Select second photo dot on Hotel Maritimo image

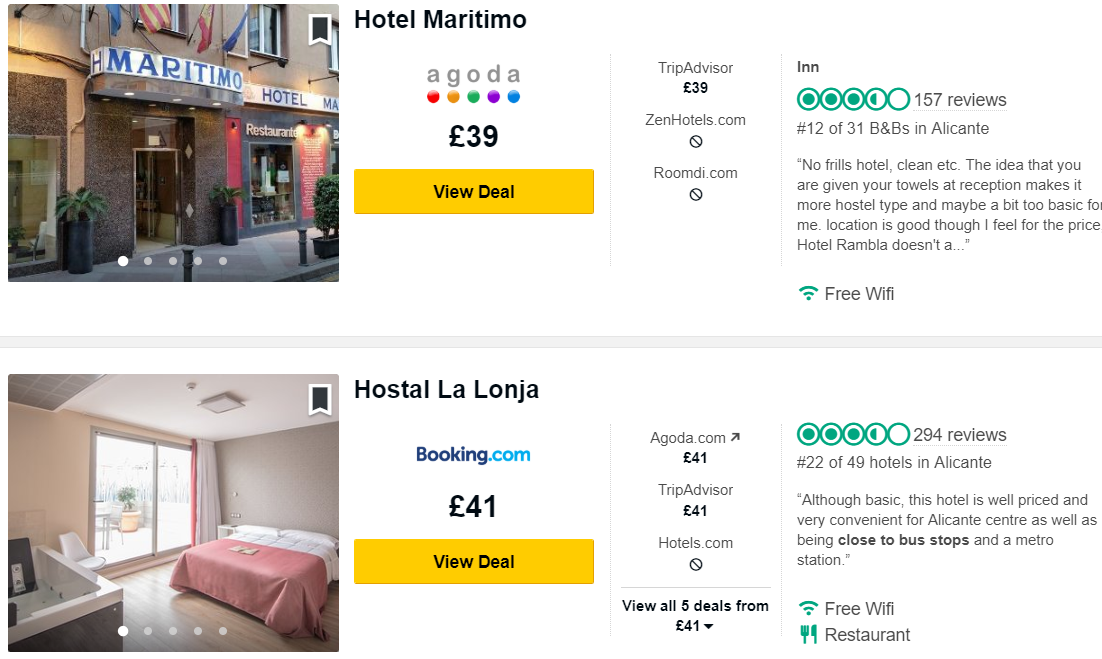(x=148, y=261)
